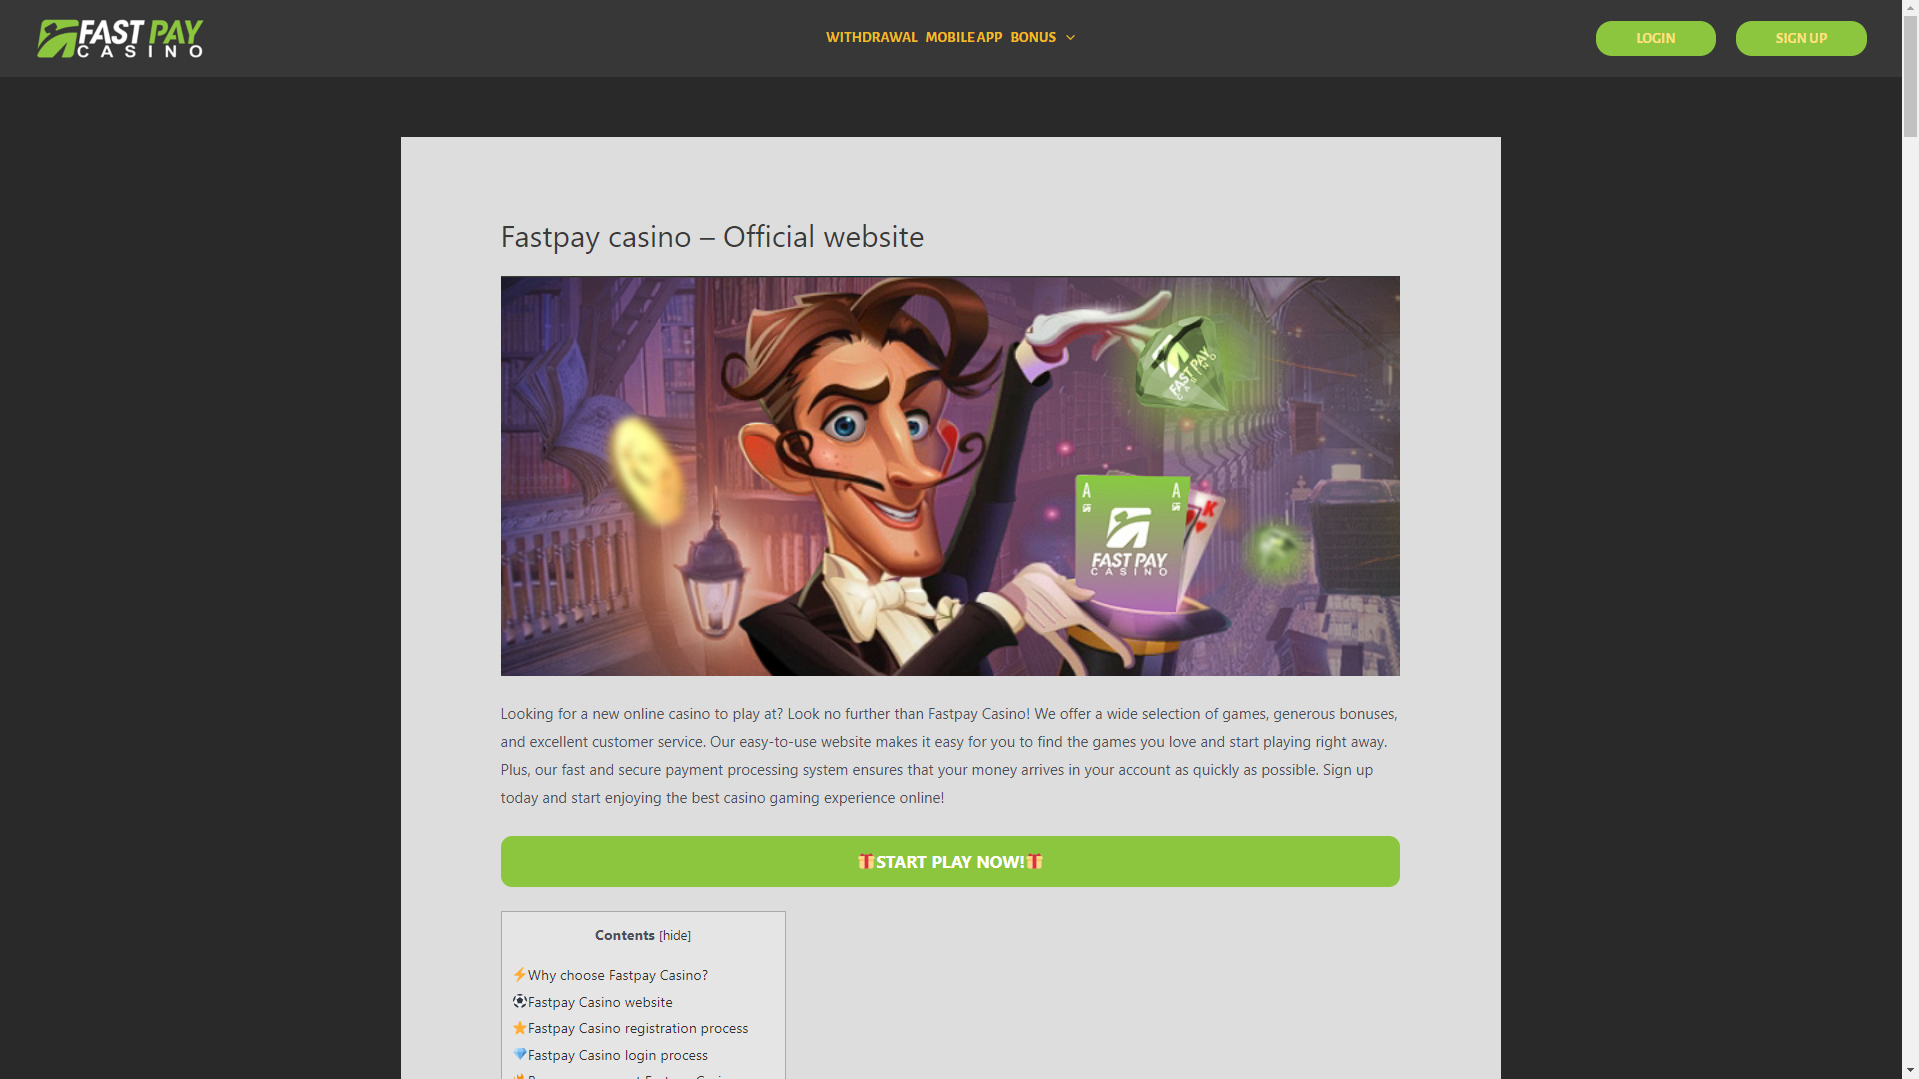Click the START PLAY NOW button
Image resolution: width=1919 pixels, height=1079 pixels.
click(950, 862)
